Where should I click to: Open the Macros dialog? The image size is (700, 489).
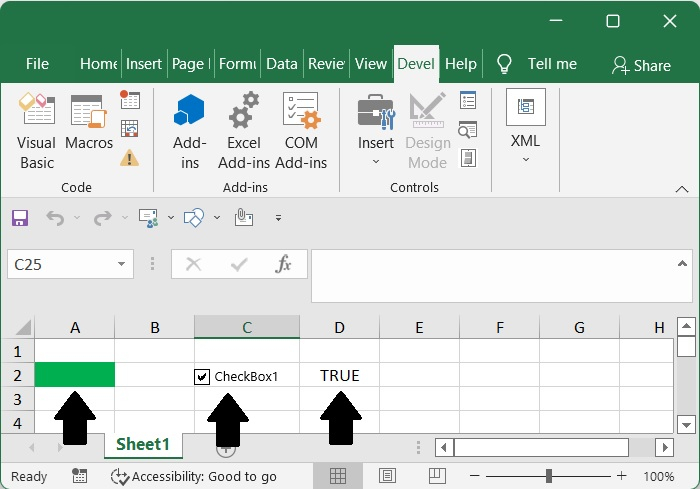pos(89,123)
